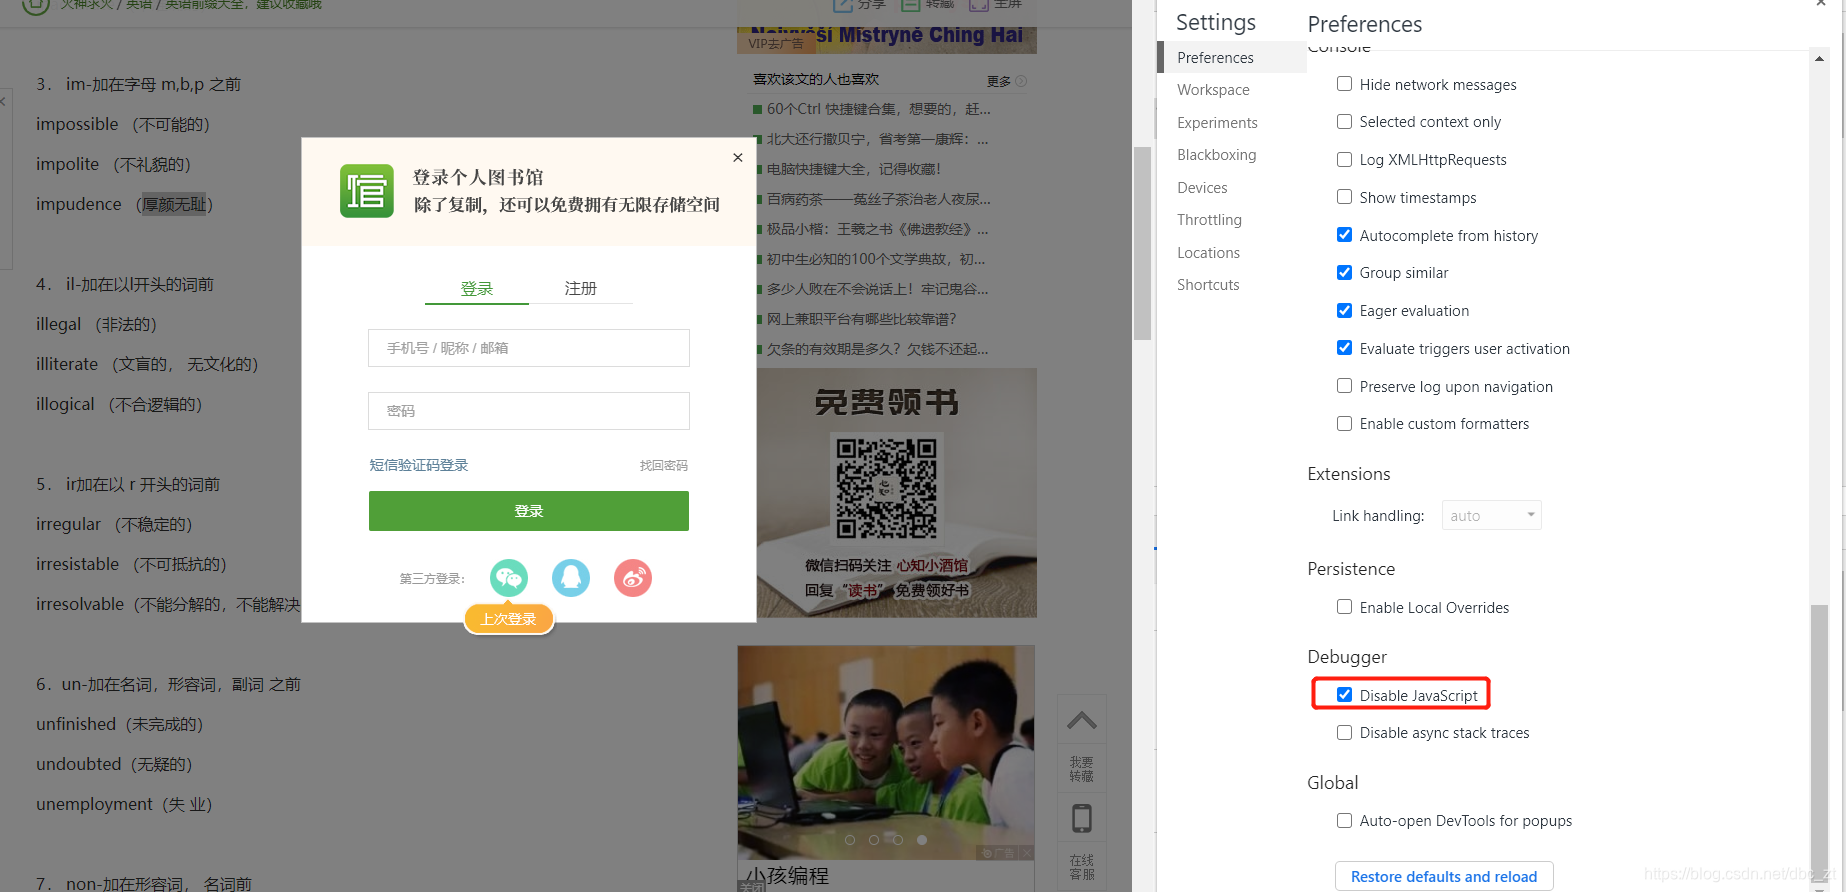1846x892 pixels.
Task: Enable Selected context only checkbox
Action: coord(1344,121)
